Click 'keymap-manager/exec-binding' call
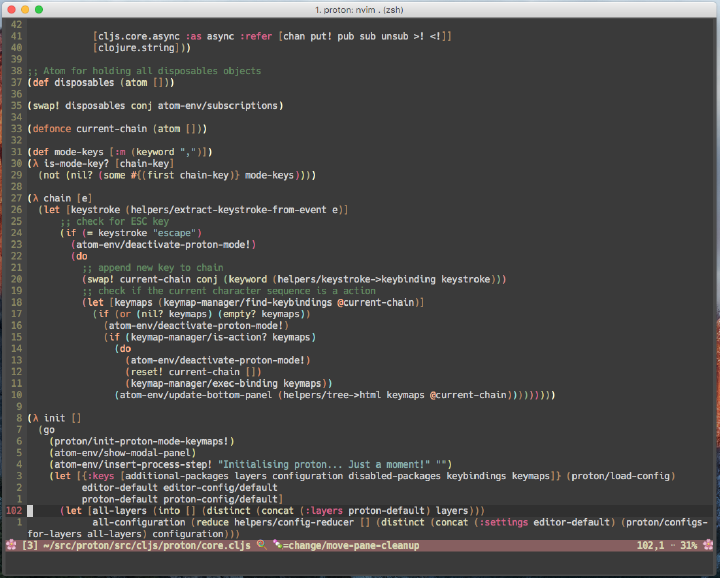This screenshot has width=720, height=578. click(204, 383)
